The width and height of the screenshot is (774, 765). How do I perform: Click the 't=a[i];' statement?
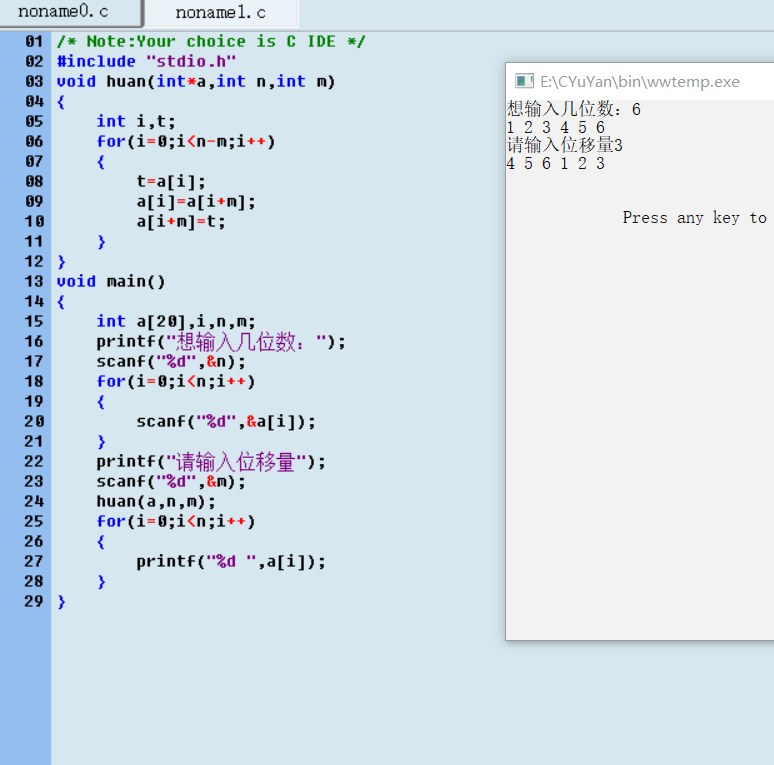(x=171, y=182)
